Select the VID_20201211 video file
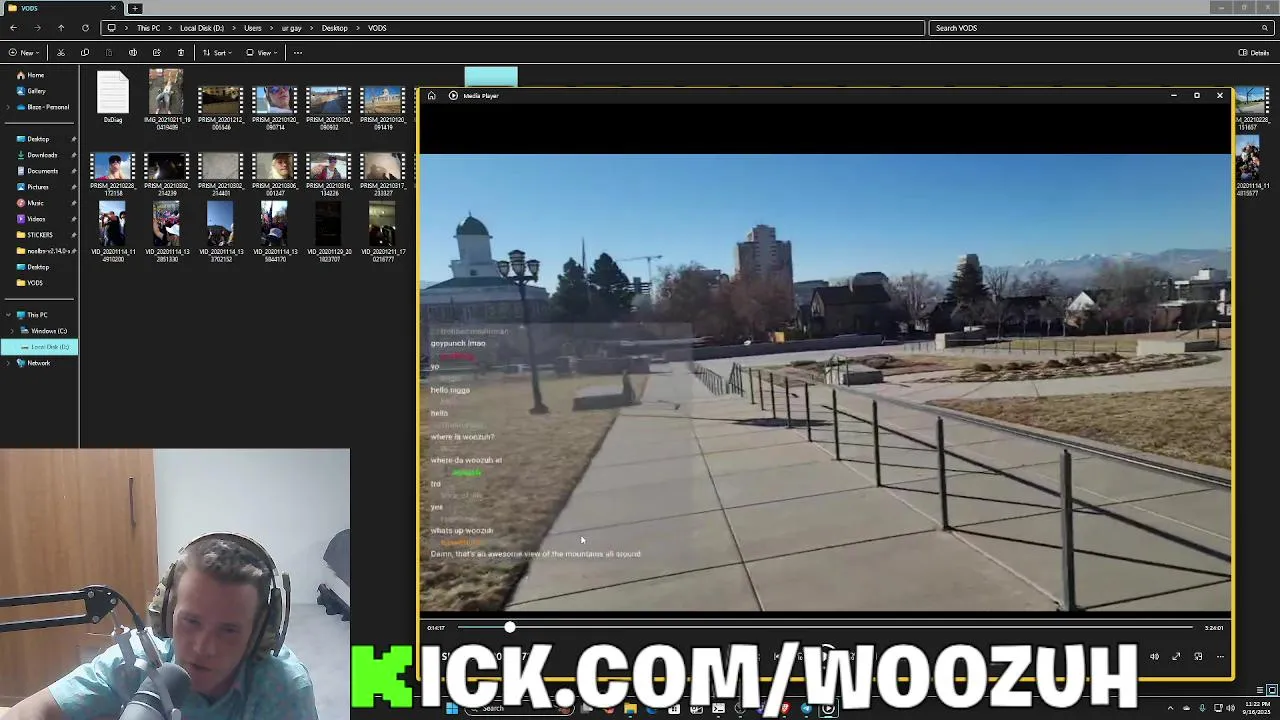The image size is (1280, 720). (382, 232)
